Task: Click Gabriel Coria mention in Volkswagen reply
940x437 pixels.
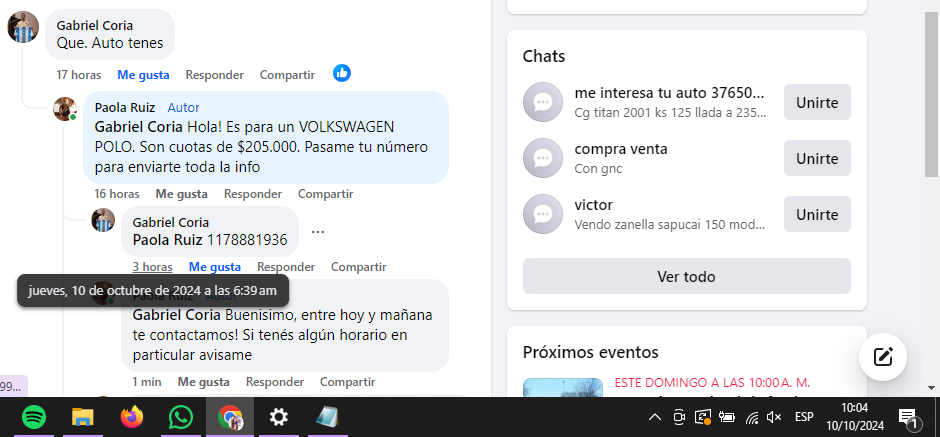Action: (138, 127)
